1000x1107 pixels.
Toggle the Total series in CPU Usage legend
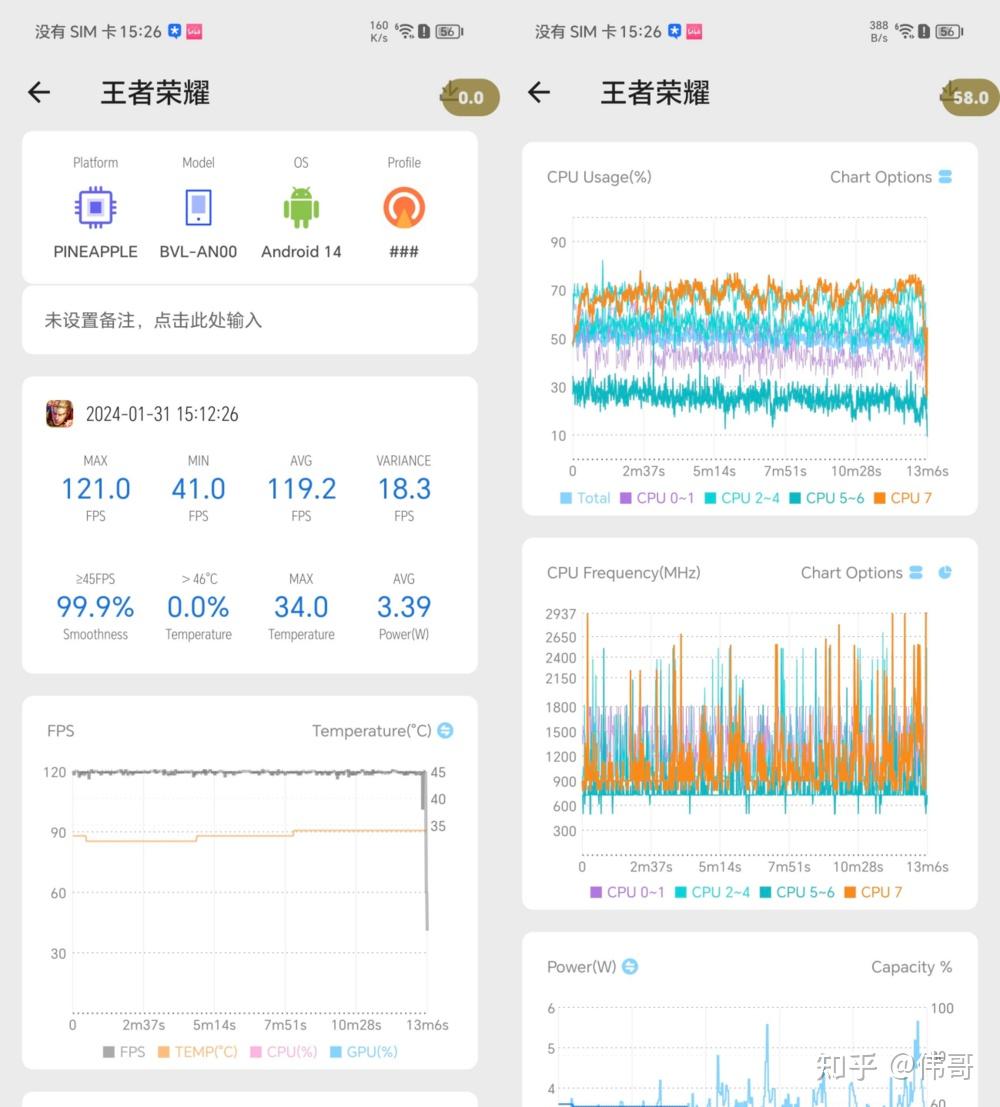point(585,497)
